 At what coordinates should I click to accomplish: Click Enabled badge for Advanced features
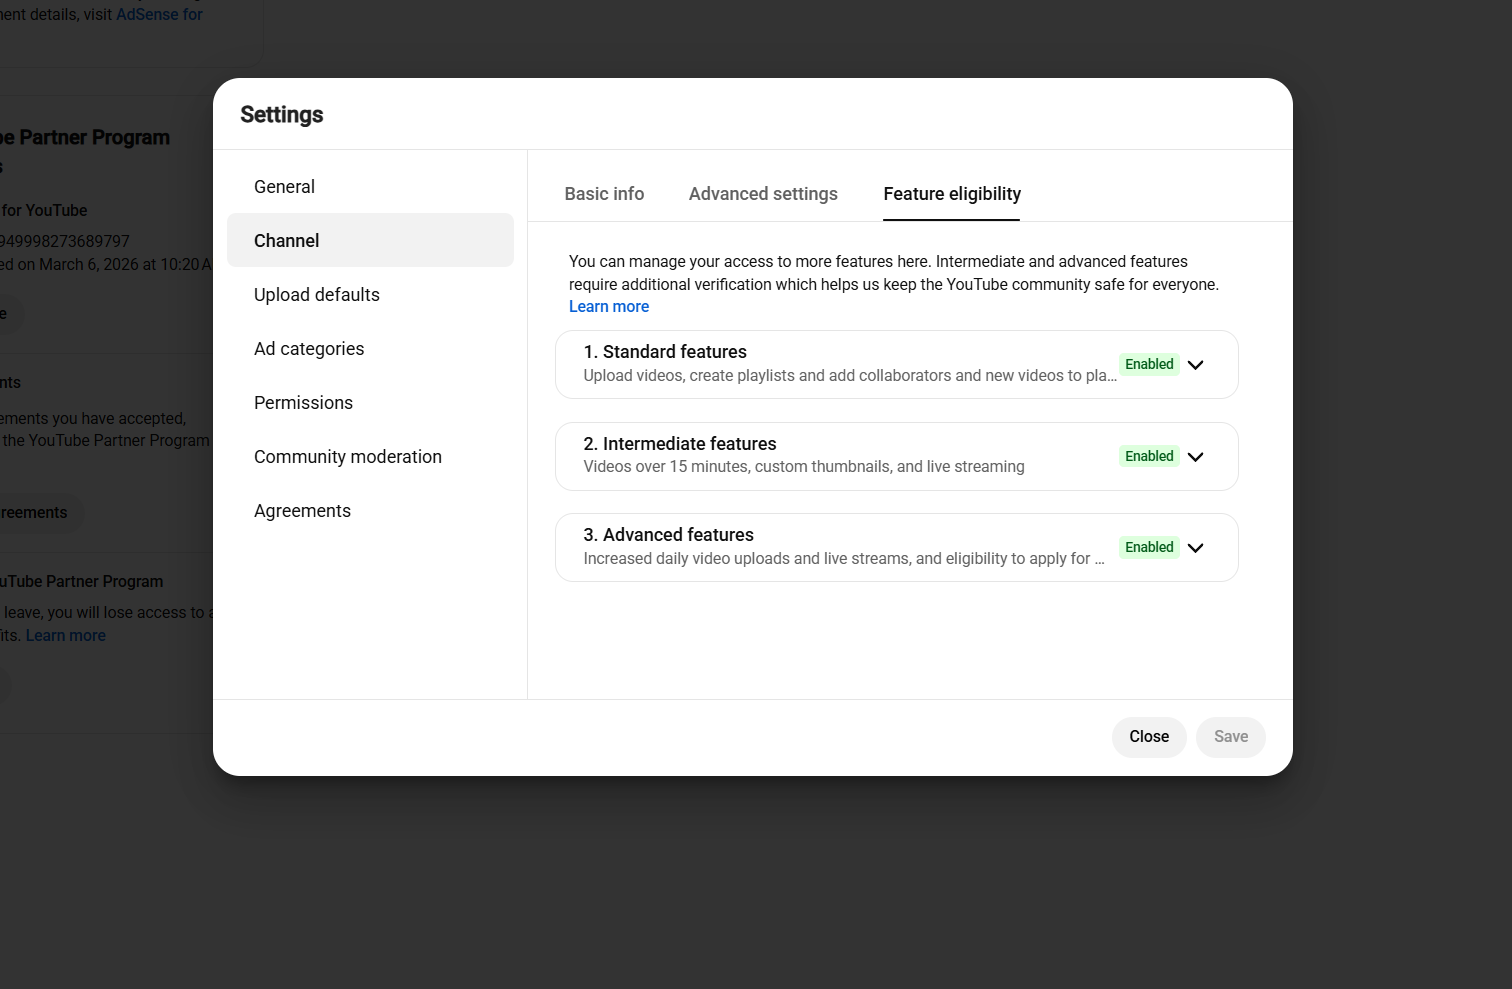pyautogui.click(x=1149, y=548)
